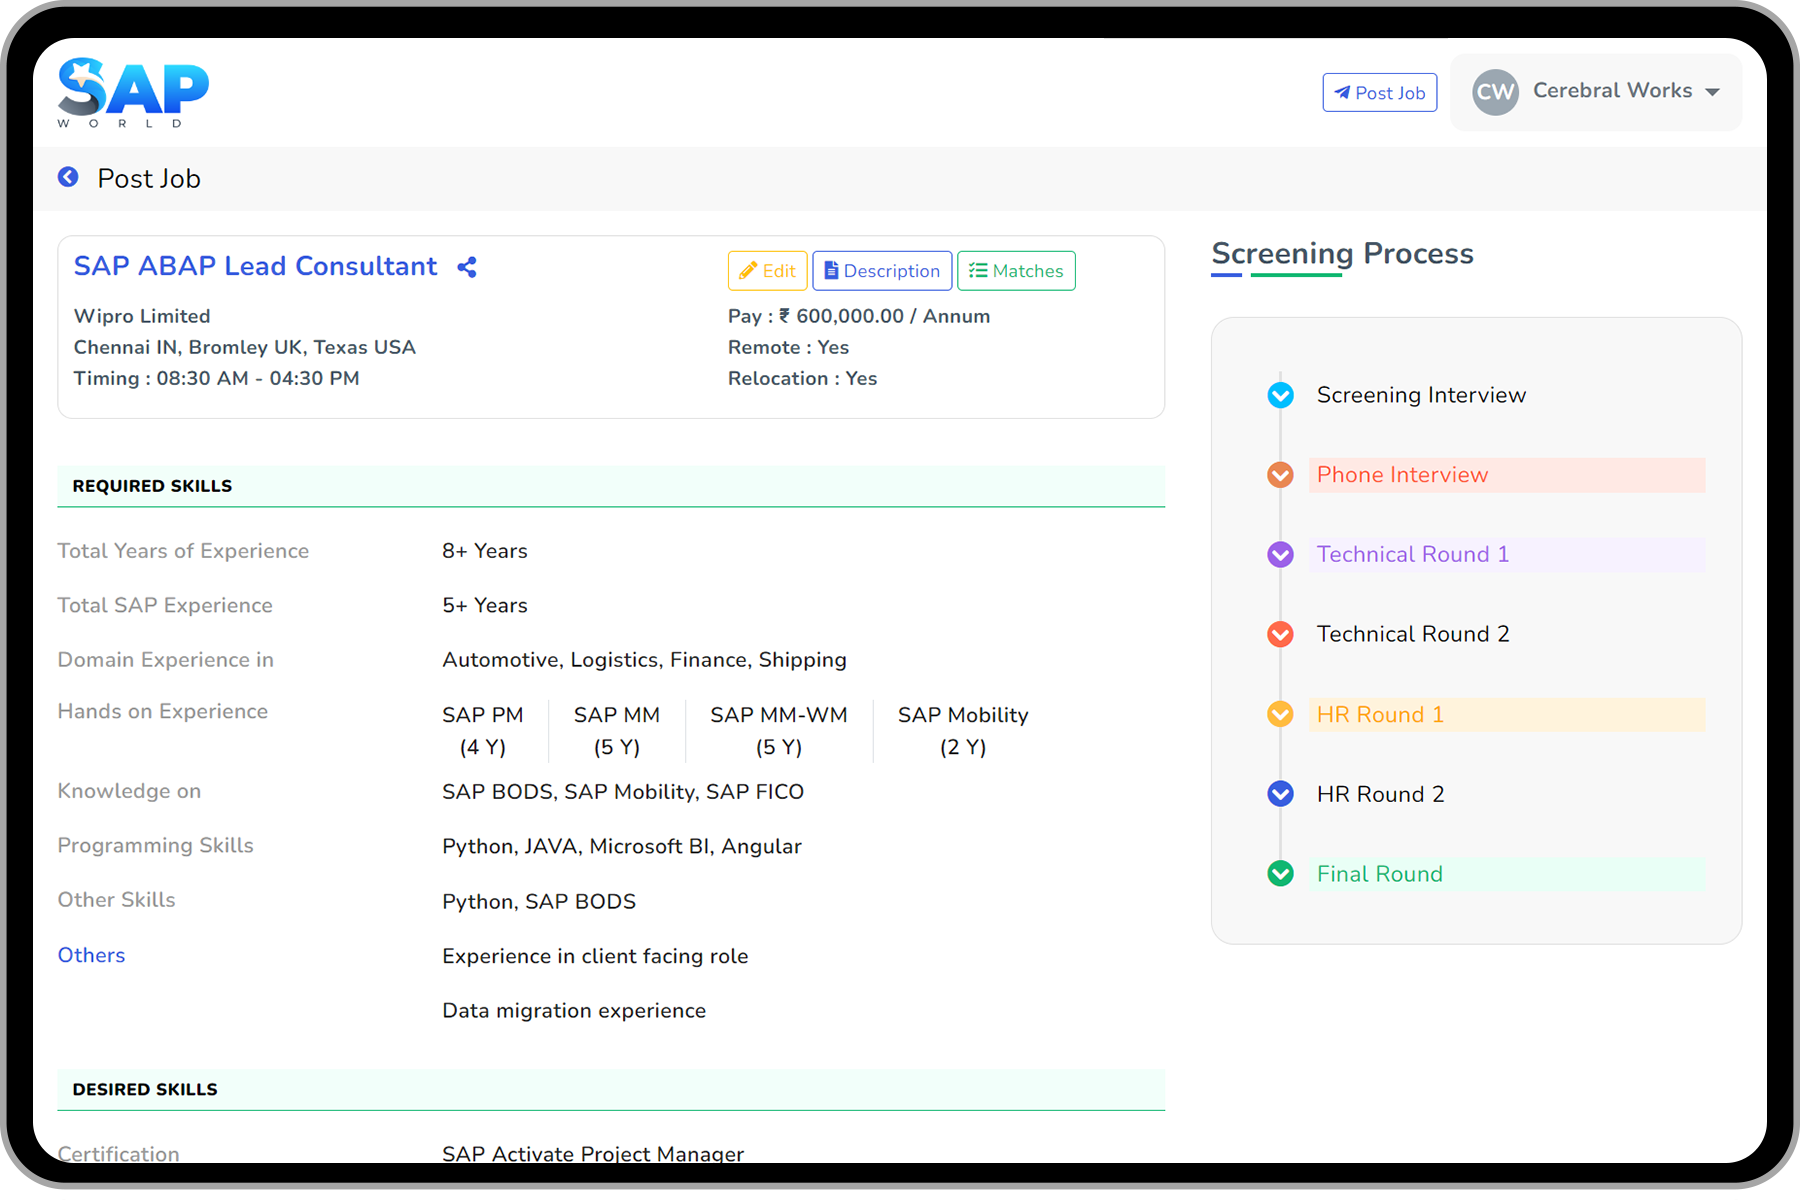Click the Timing 08:30 AM - 04:30 PM text

coord(217,378)
